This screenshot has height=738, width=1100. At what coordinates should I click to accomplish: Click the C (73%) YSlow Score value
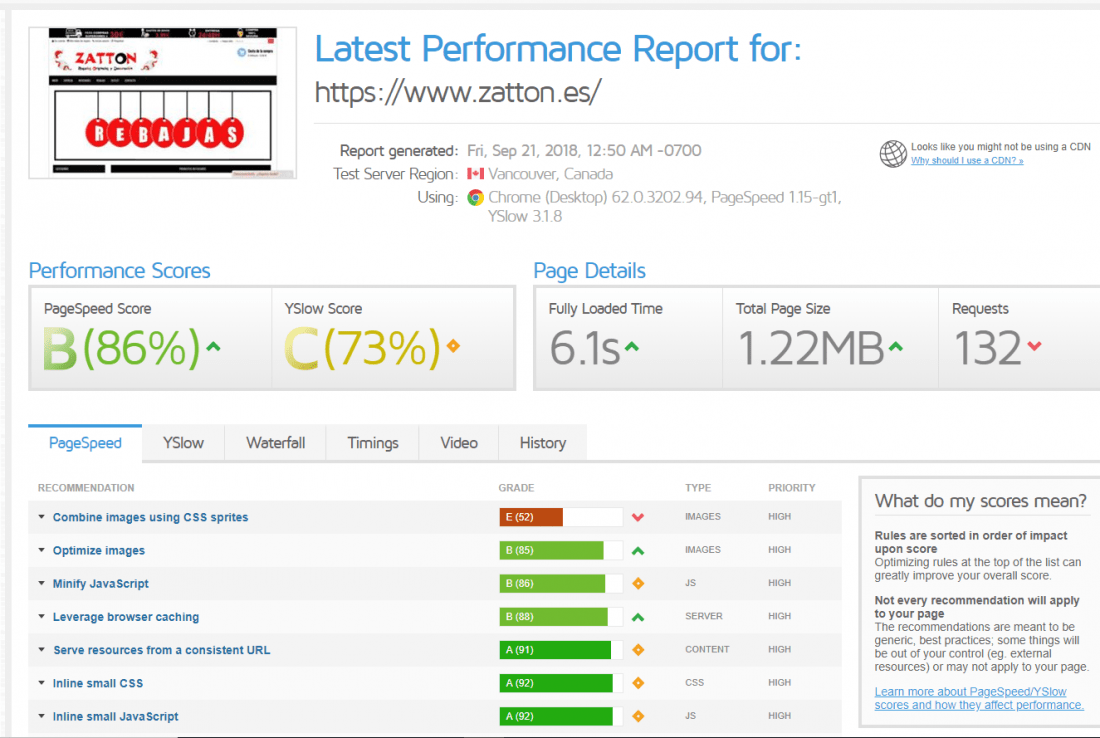point(362,348)
